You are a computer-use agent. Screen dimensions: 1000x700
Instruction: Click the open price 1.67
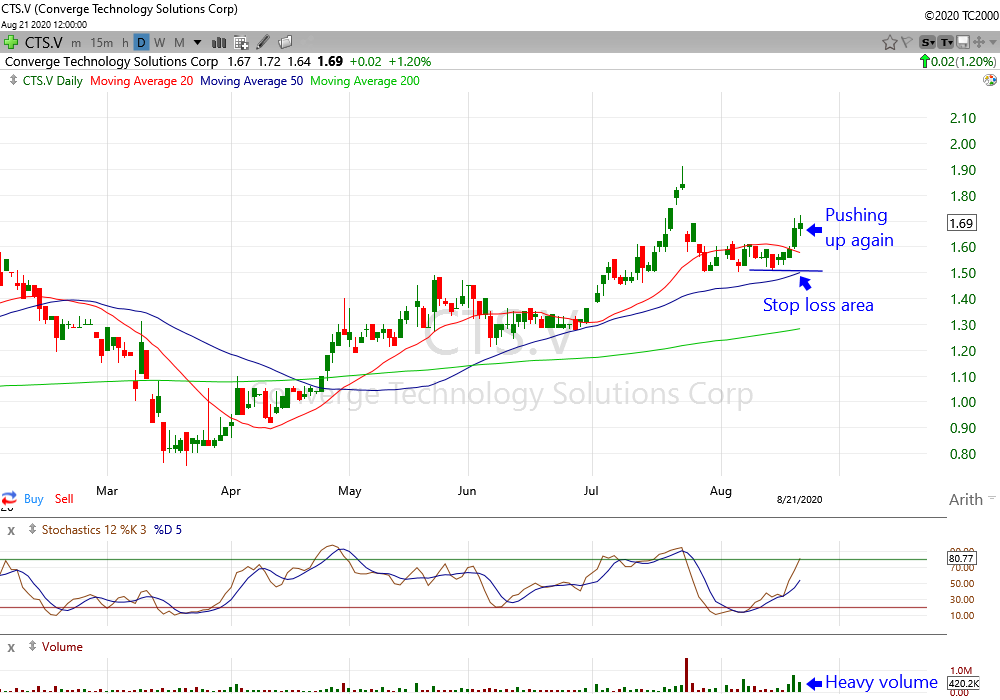(x=239, y=62)
